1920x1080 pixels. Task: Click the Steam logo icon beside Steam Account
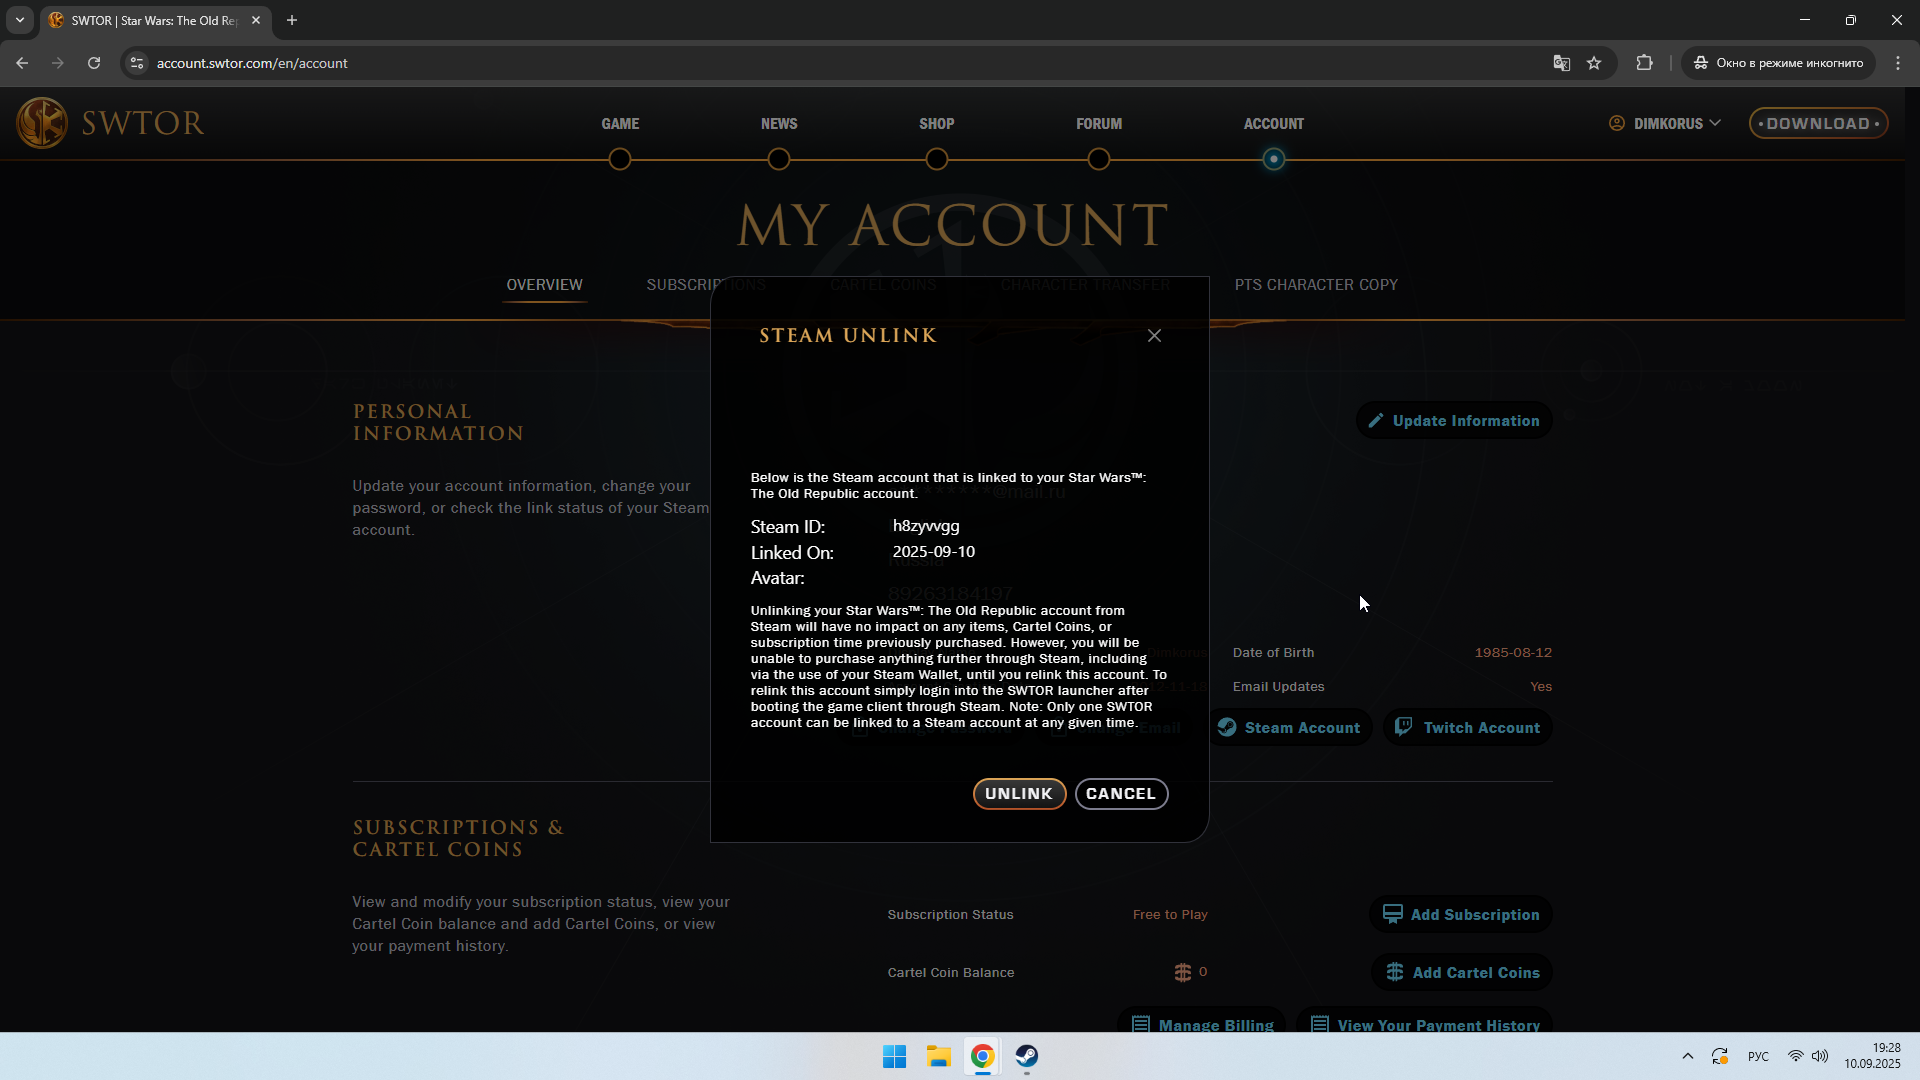[1227, 728]
